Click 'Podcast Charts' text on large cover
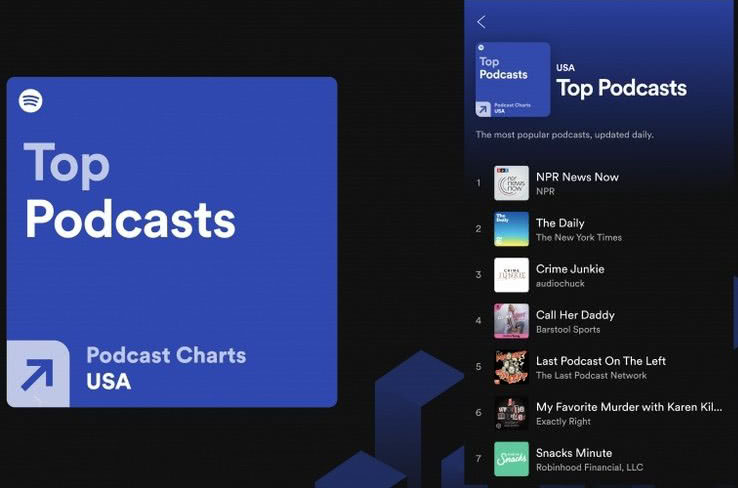This screenshot has width=738, height=488. 166,355
